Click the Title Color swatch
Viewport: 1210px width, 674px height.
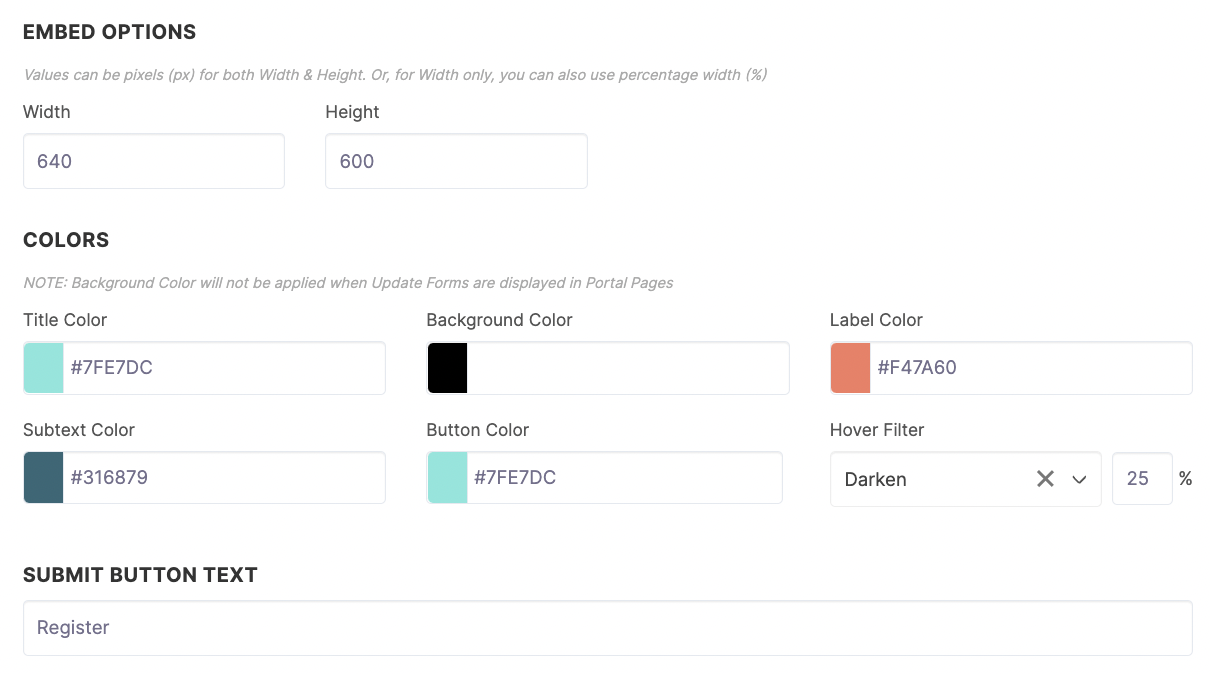(43, 367)
